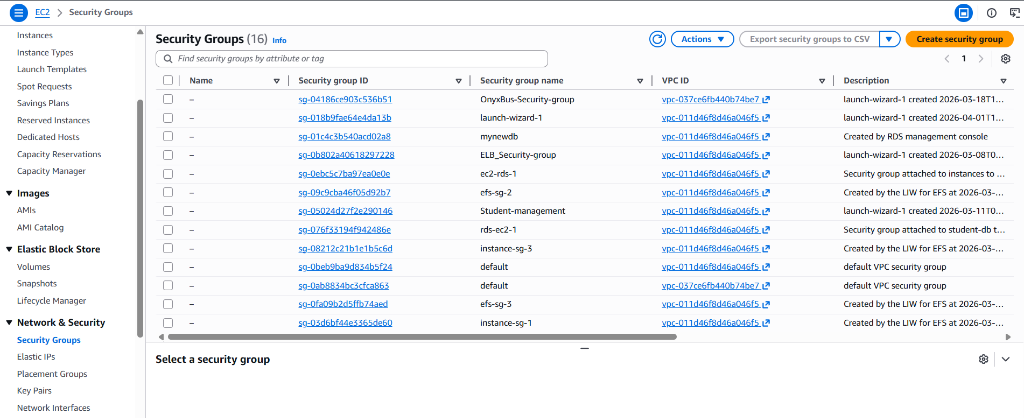Open table preferences gear icon

point(1006,59)
